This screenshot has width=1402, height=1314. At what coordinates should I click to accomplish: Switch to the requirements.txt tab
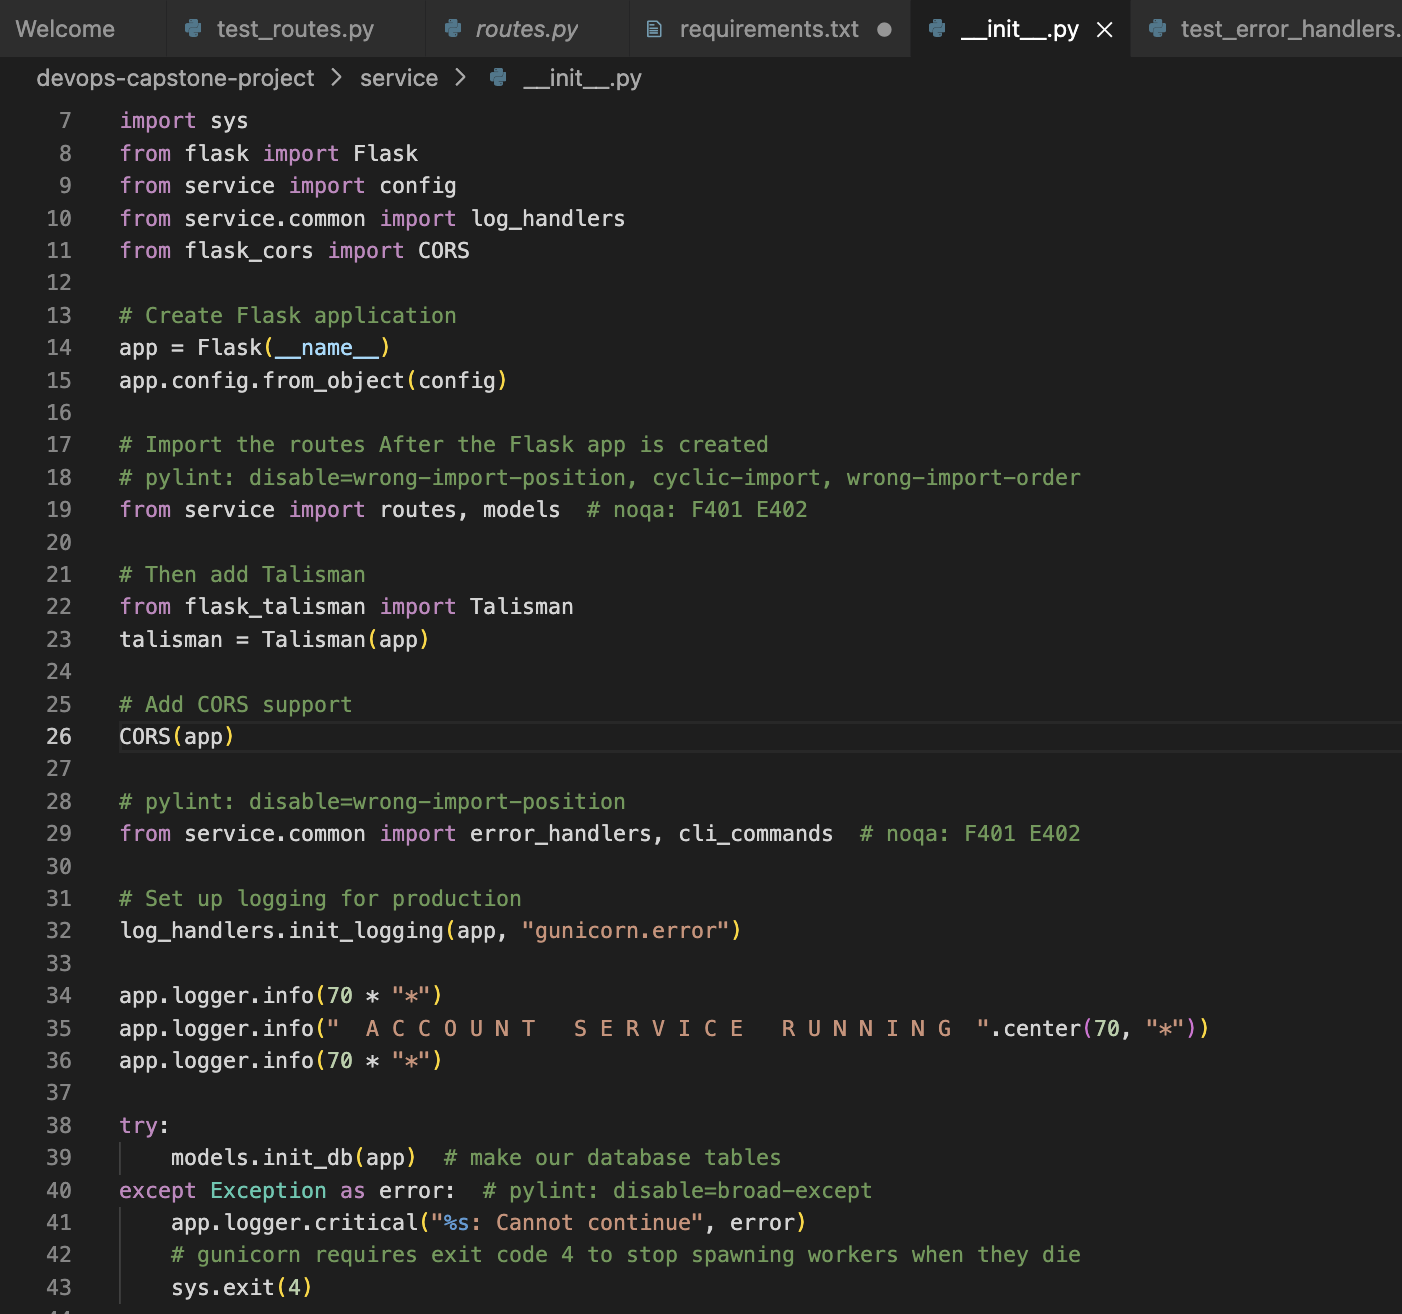pos(769,29)
